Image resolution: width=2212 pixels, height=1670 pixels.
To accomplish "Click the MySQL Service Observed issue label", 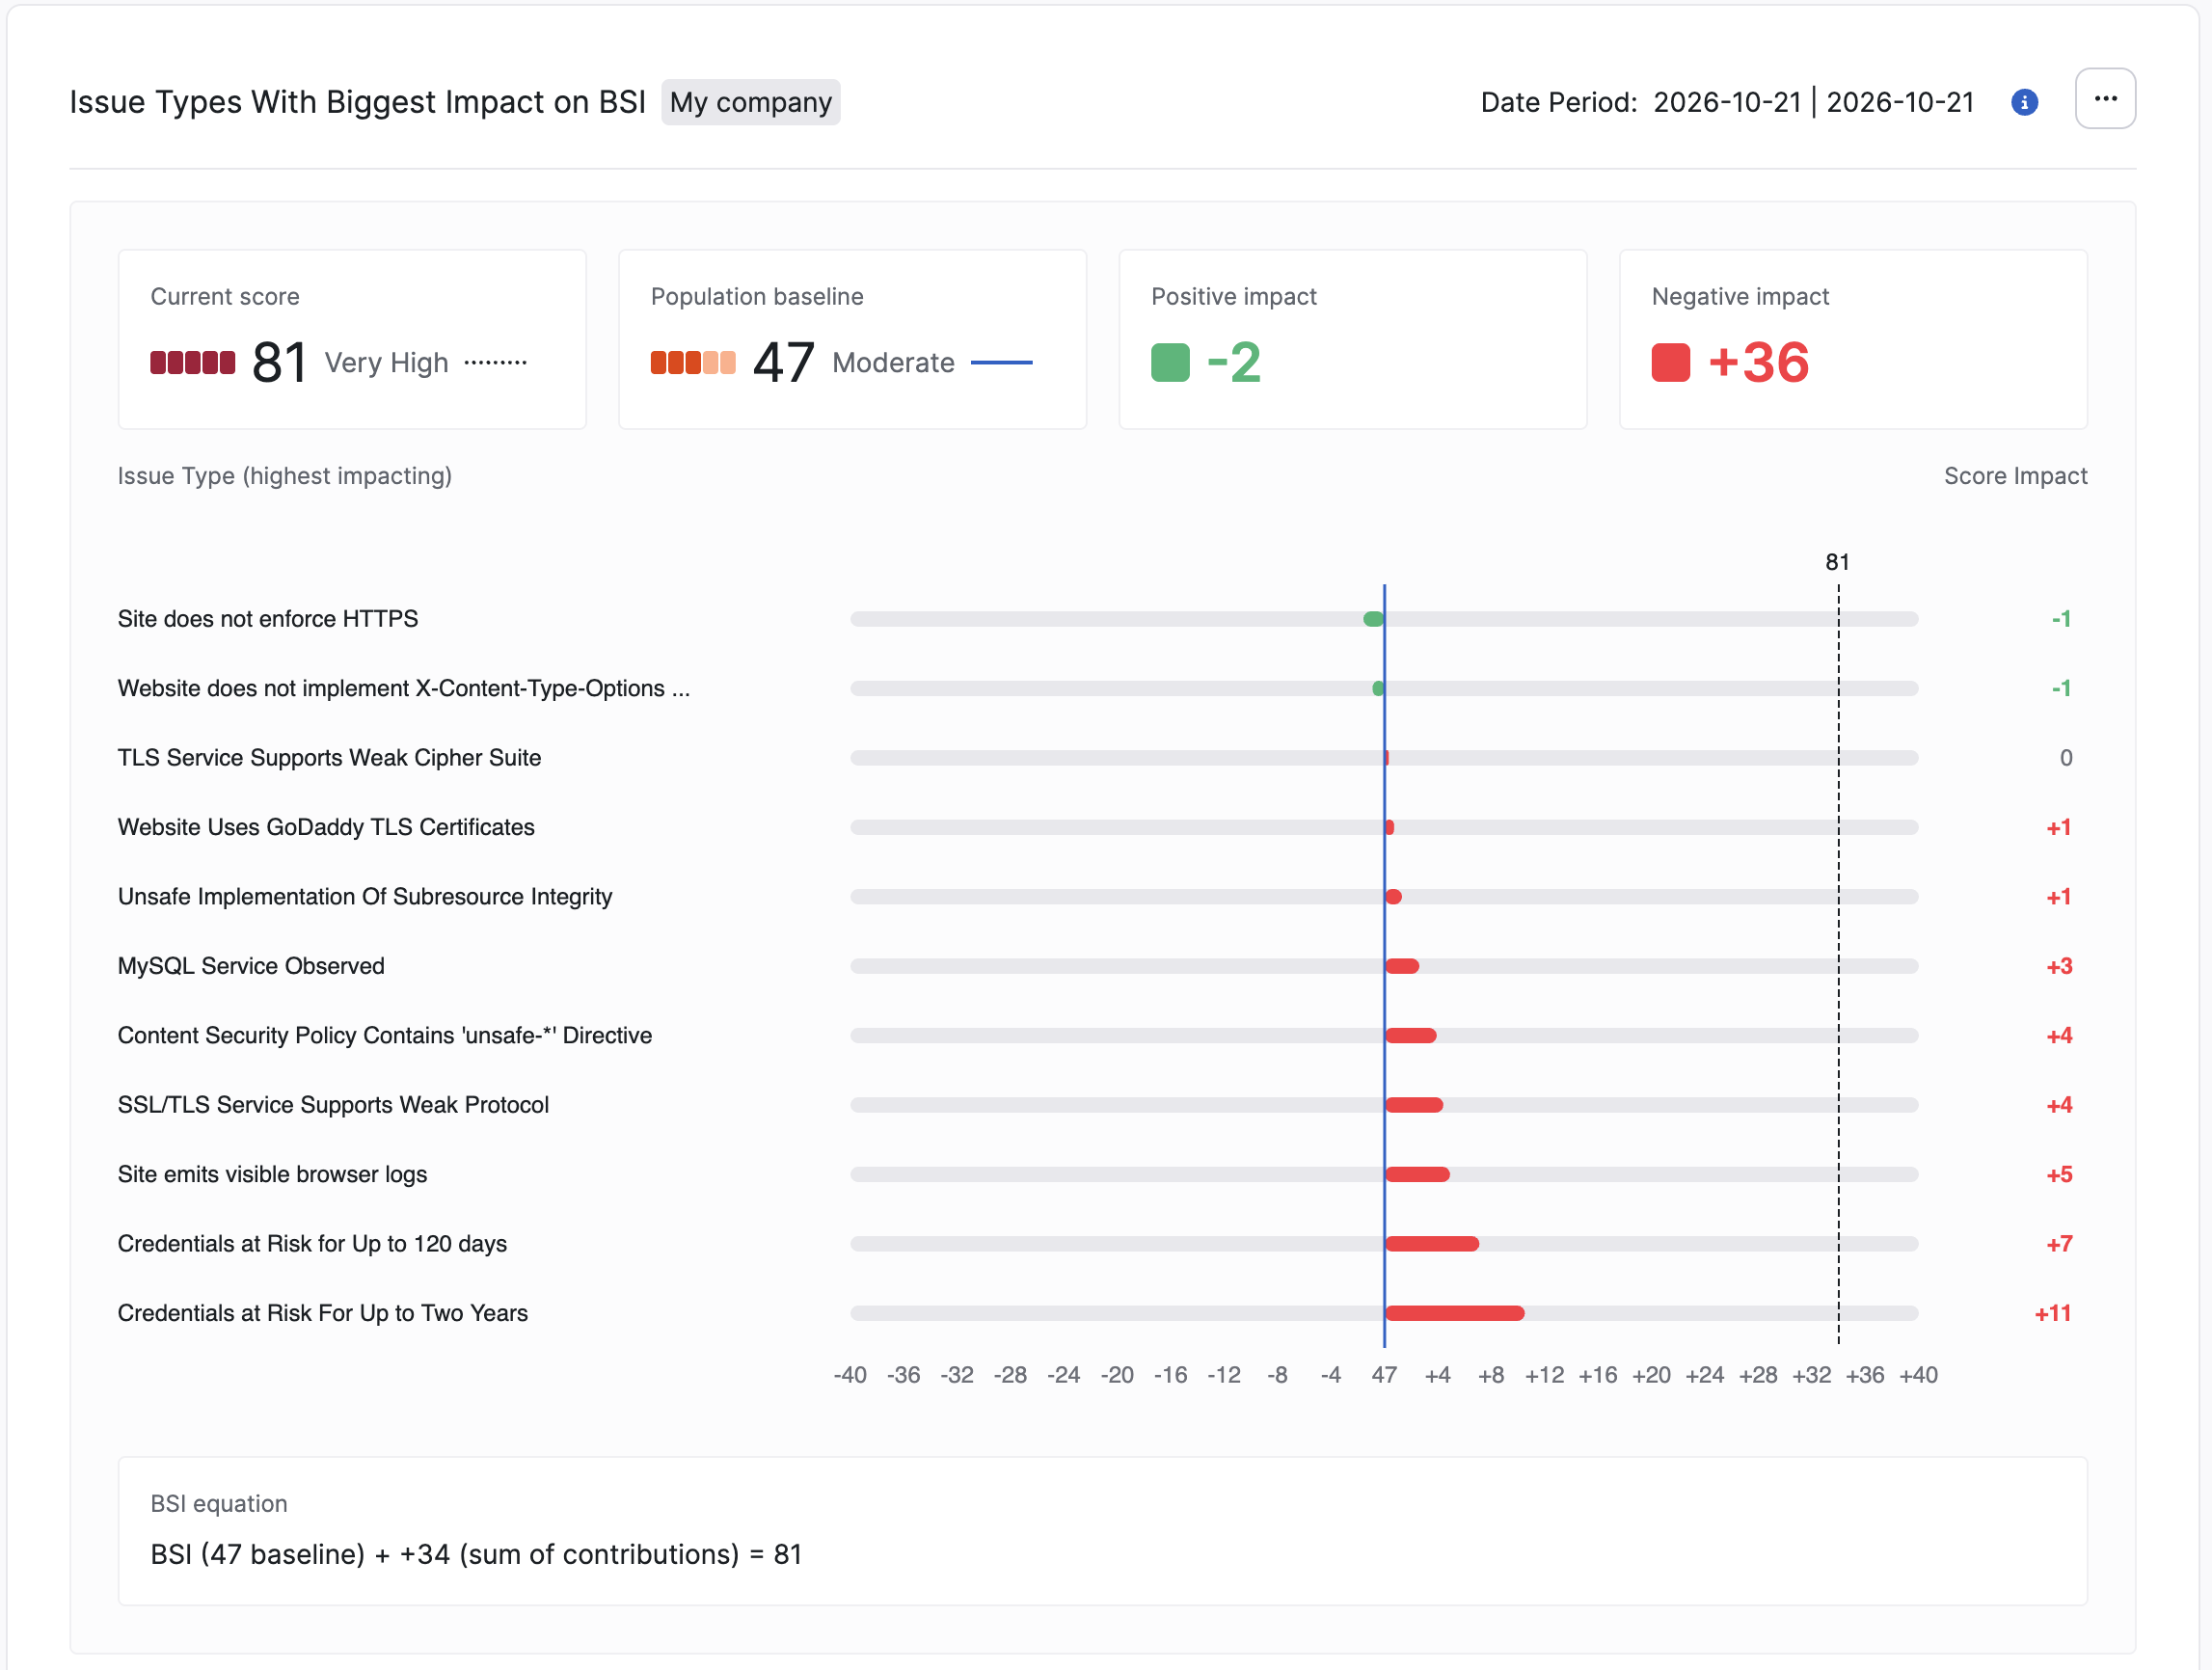I will [x=251, y=966].
